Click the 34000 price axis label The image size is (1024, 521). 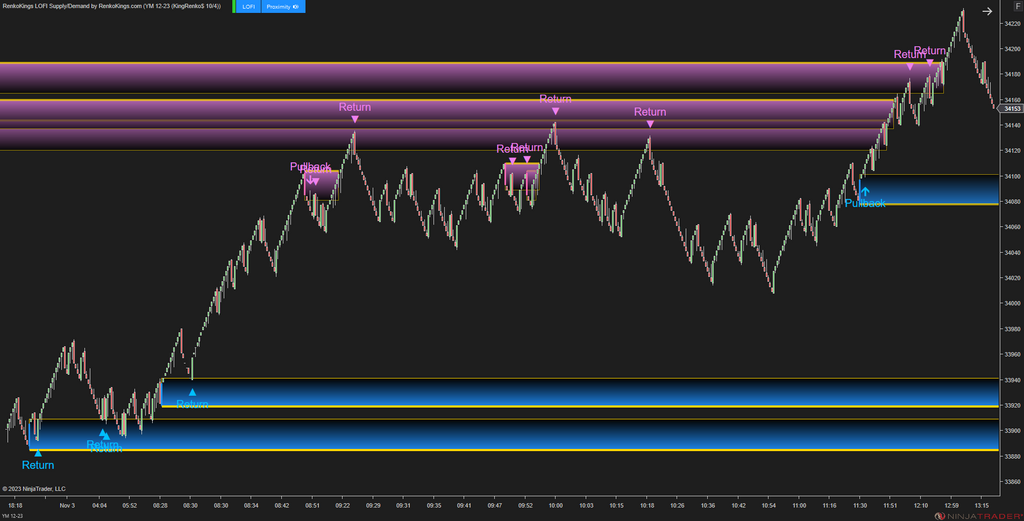(x=1012, y=304)
